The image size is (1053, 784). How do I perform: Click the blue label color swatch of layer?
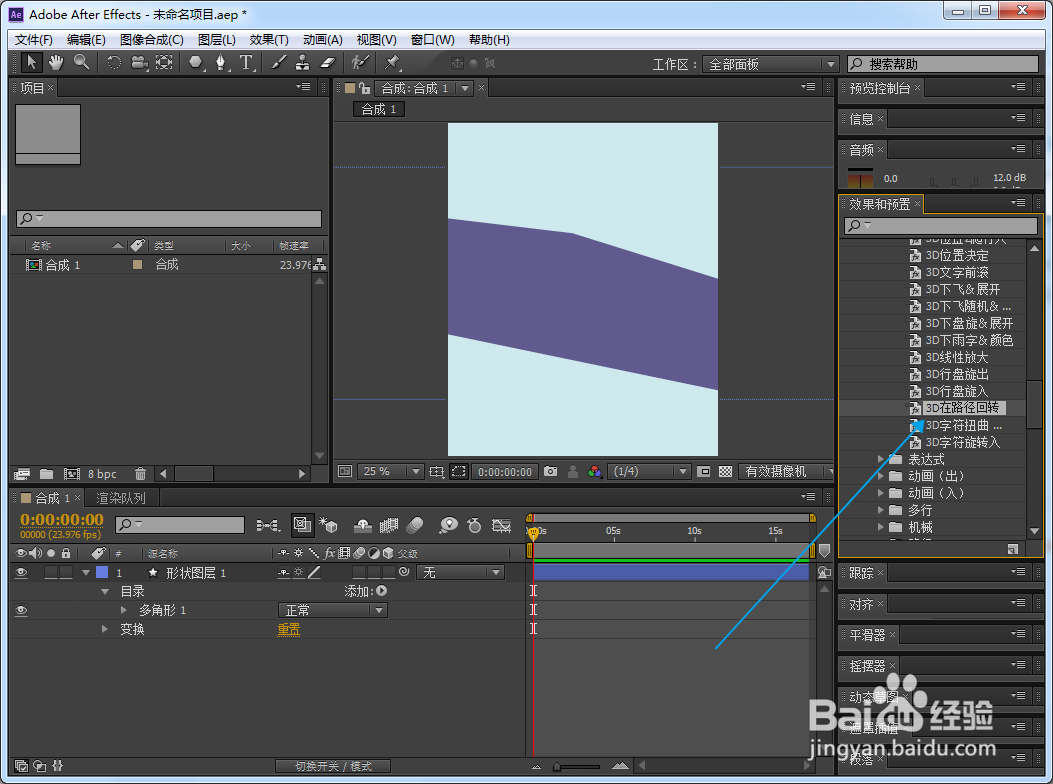click(x=102, y=572)
